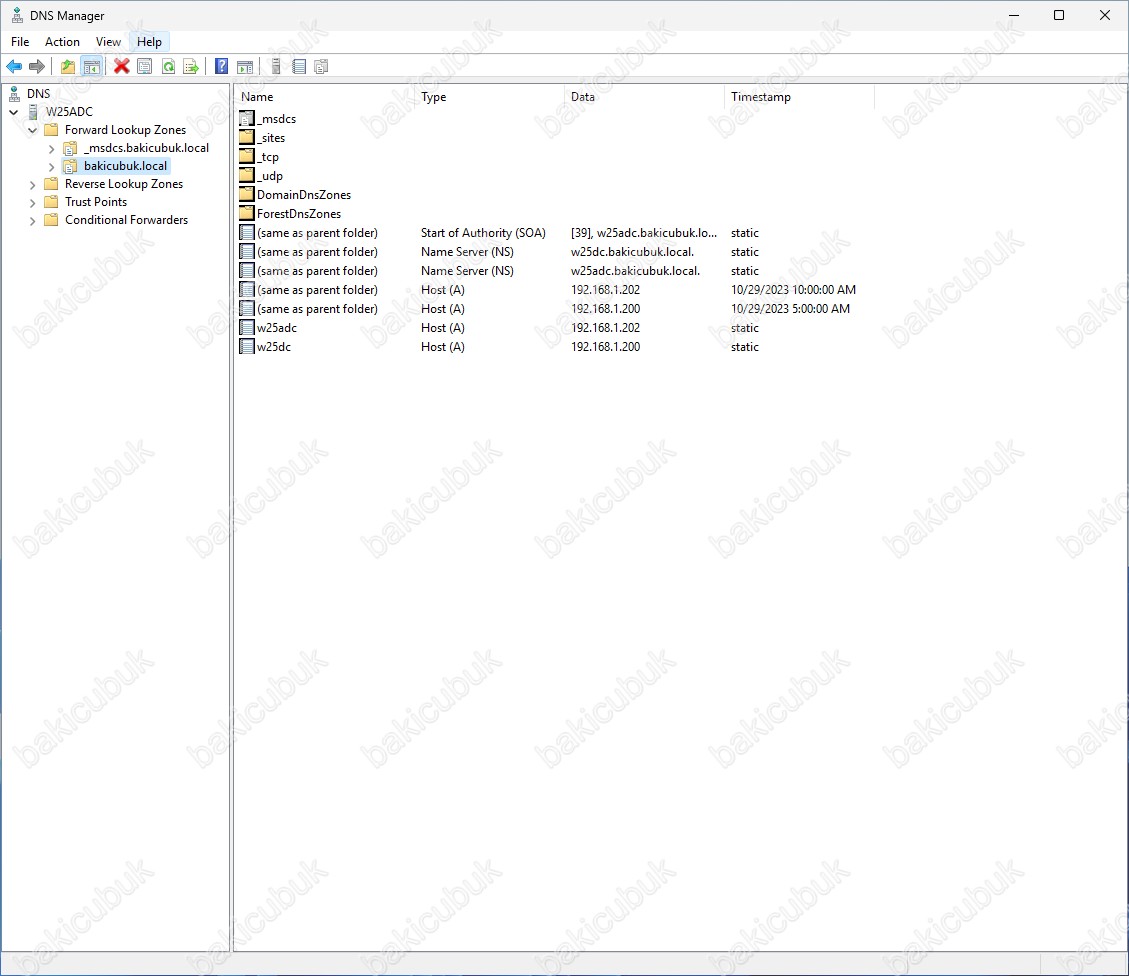
Task: Click the DomainDnsZones folder icon
Action: 247,194
